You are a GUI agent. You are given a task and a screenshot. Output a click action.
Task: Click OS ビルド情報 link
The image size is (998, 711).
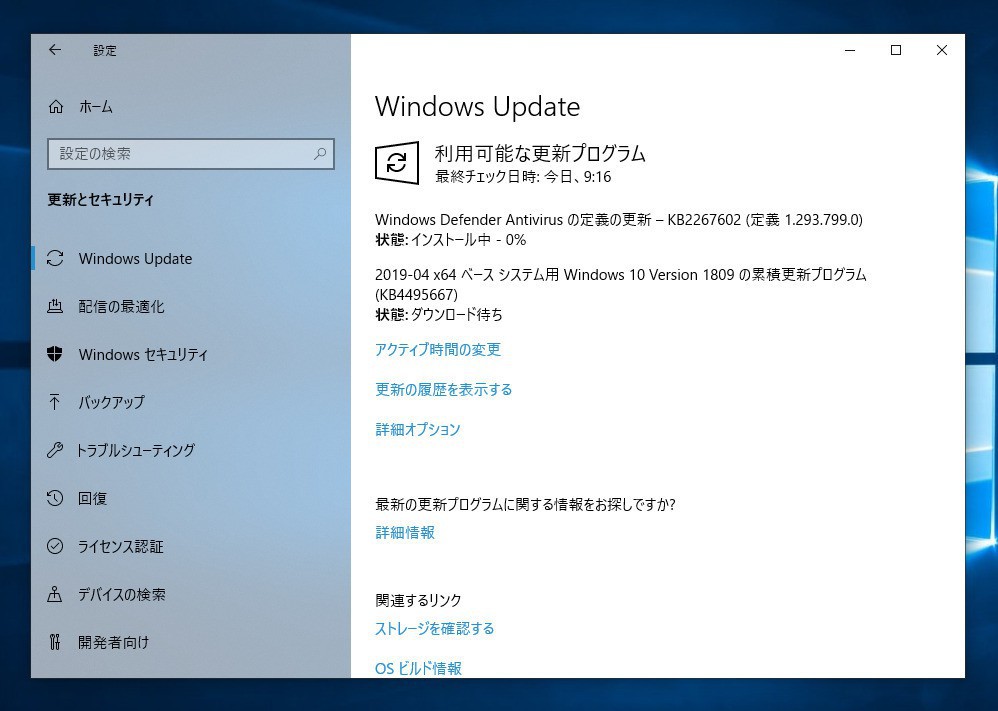pos(418,668)
